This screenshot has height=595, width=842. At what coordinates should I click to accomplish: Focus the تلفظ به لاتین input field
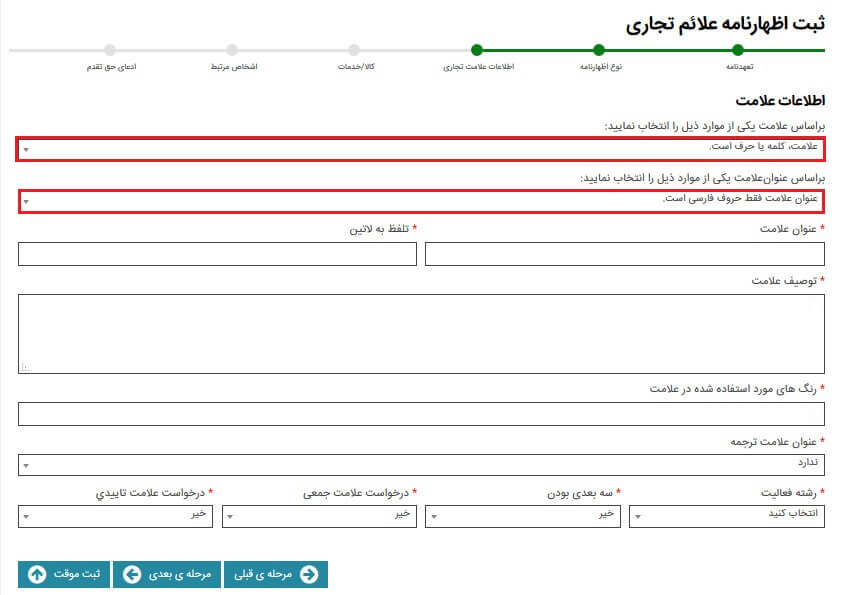coord(217,254)
